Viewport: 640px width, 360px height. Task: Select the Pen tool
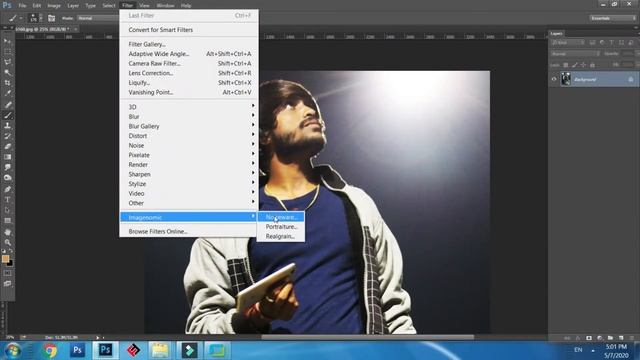(x=7, y=189)
